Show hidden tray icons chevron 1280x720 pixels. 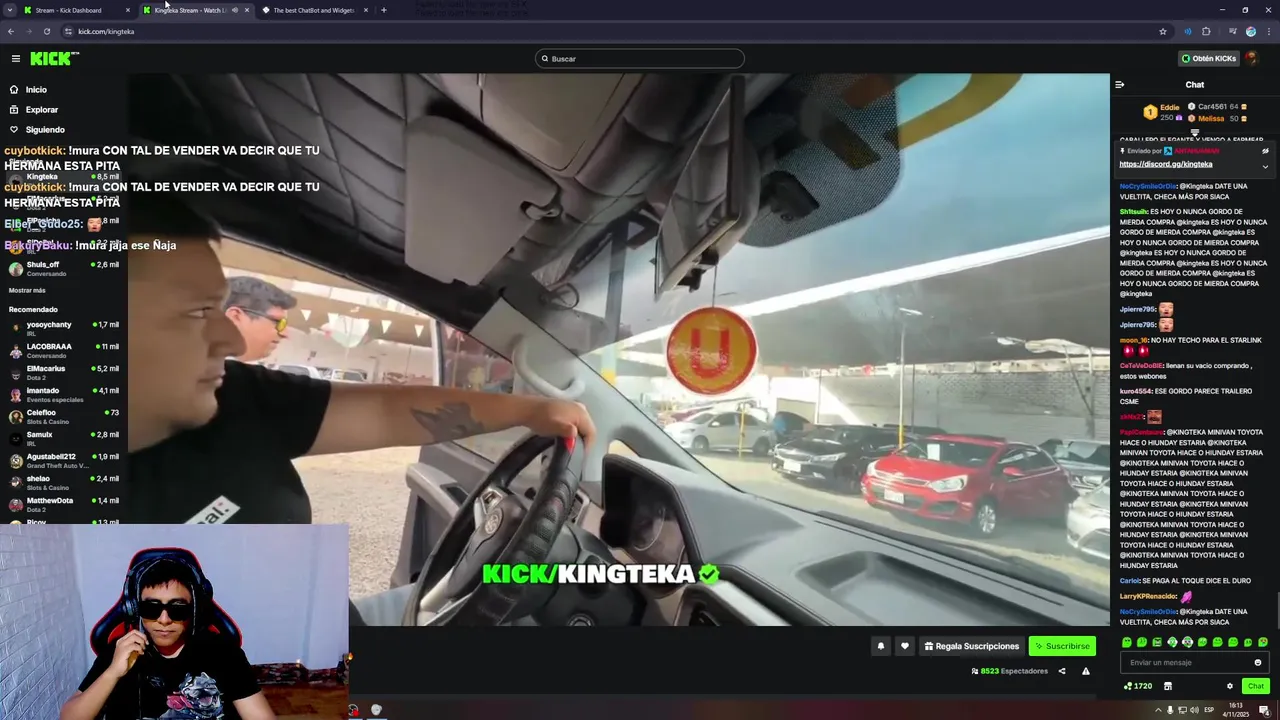click(x=1159, y=710)
